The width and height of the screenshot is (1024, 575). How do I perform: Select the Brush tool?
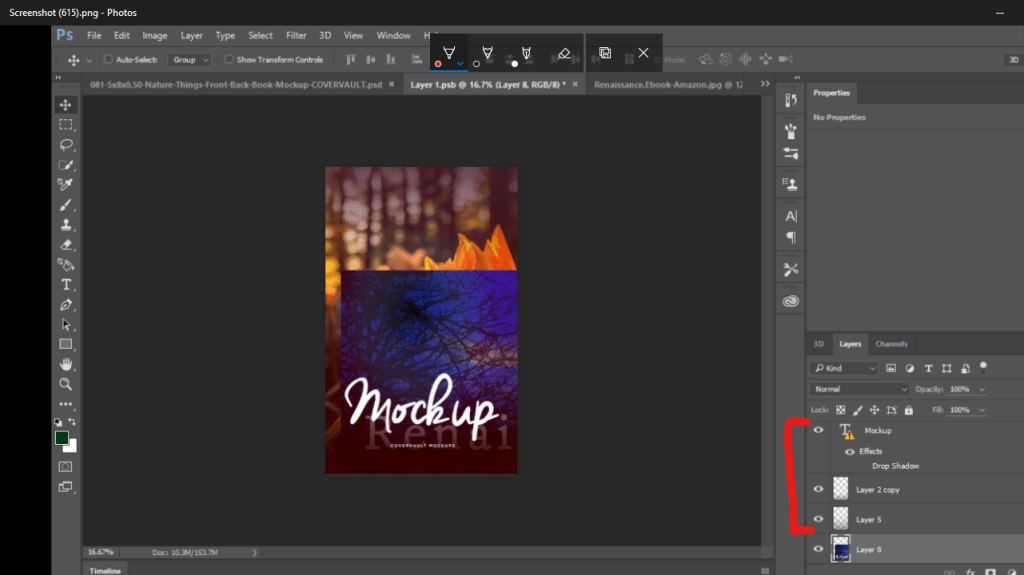coord(66,204)
